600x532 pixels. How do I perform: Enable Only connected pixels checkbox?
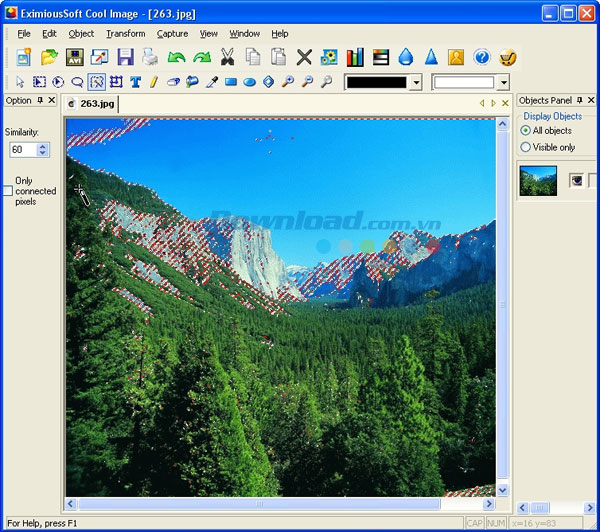pos(8,191)
